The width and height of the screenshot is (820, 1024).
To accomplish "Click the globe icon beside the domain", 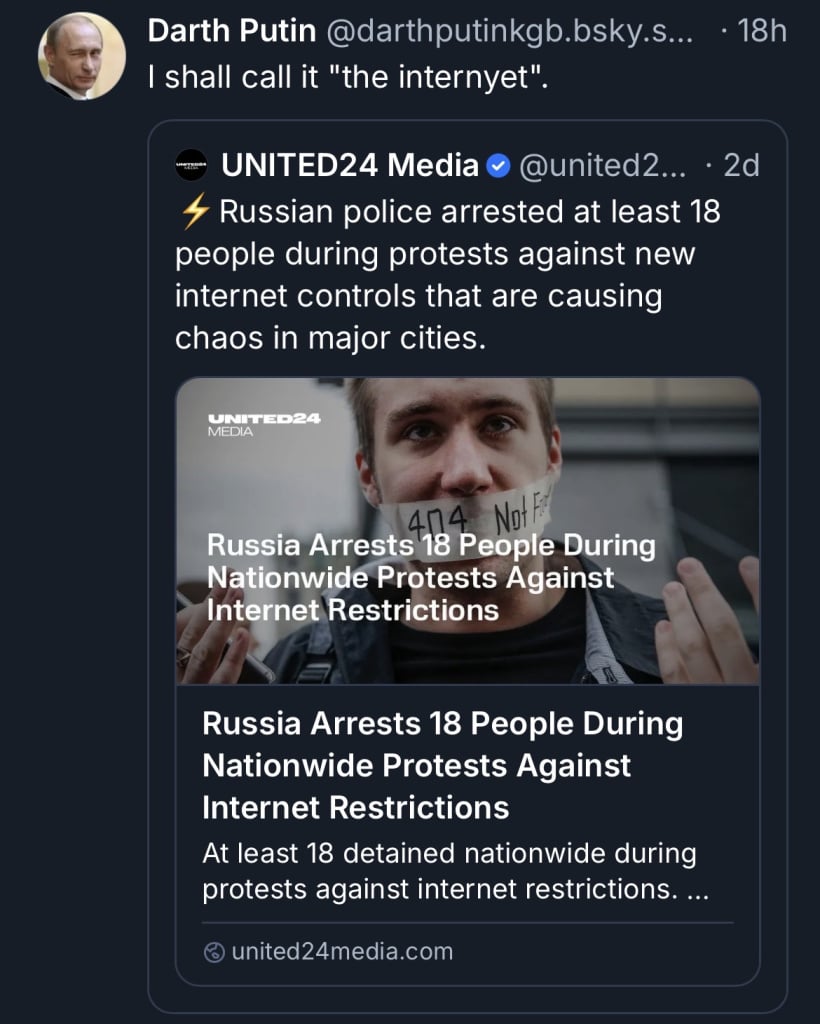I will (x=214, y=952).
